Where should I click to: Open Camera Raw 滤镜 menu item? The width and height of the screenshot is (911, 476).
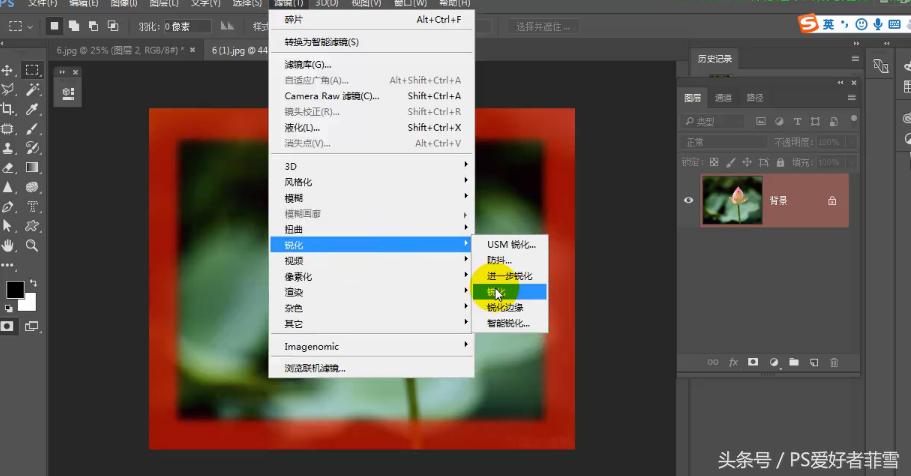pyautogui.click(x=372, y=96)
